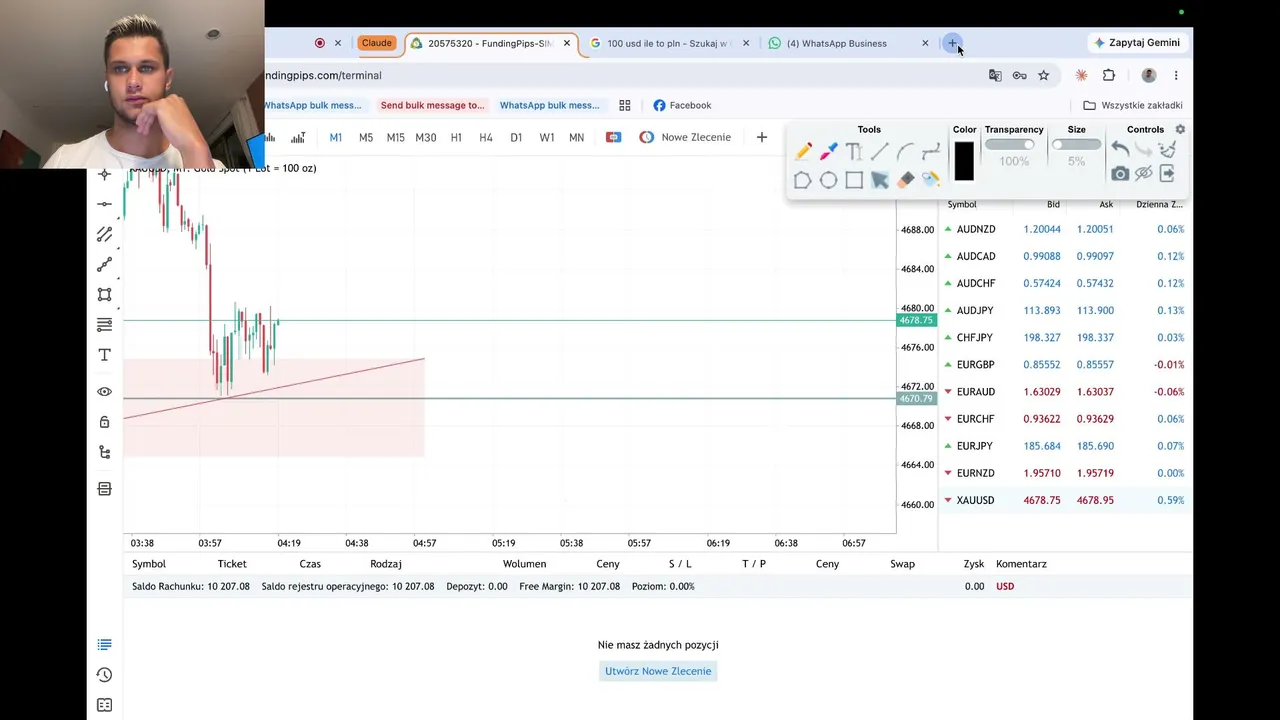Adjust the Transparency slider
The image size is (1280, 720).
1009,145
